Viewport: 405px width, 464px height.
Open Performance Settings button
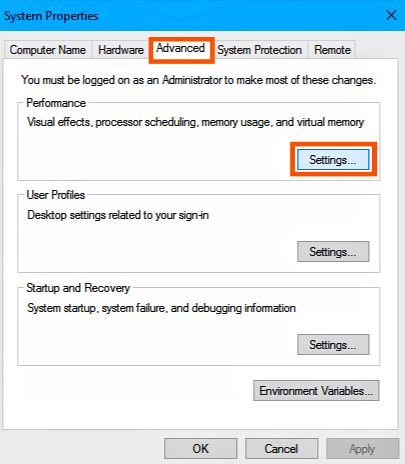pyautogui.click(x=333, y=160)
